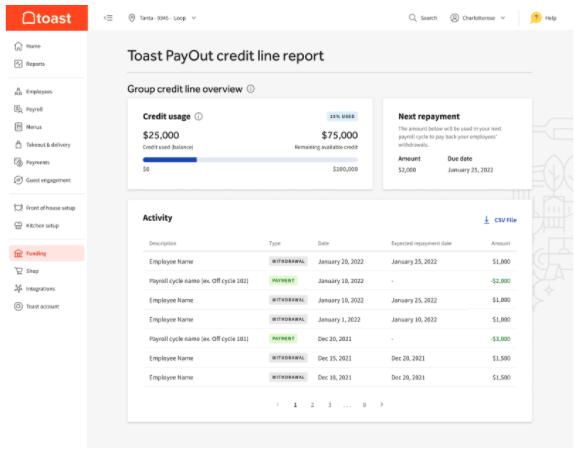Go to next page of activity

point(382,405)
